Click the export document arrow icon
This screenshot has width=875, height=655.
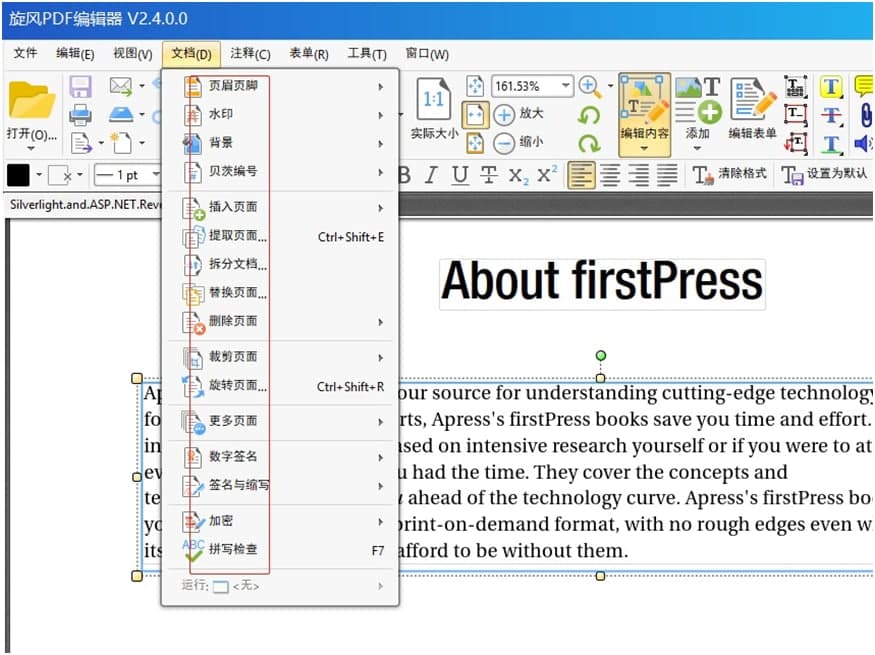coord(81,143)
